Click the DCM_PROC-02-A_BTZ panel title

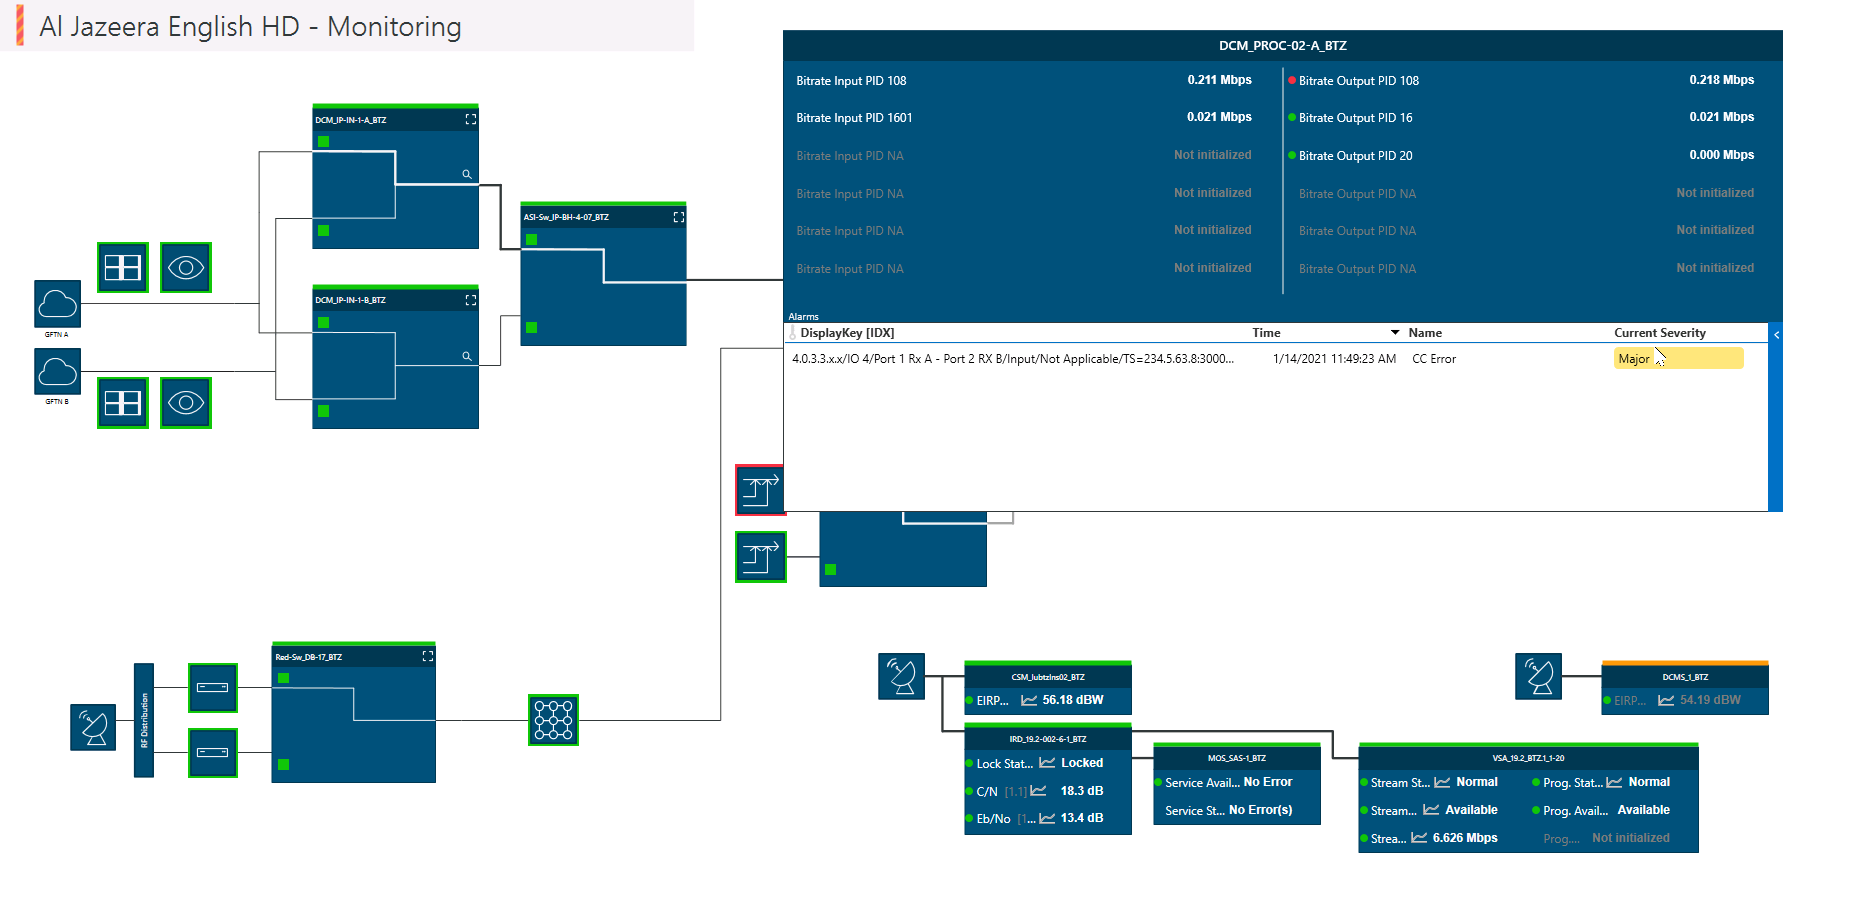[1282, 46]
